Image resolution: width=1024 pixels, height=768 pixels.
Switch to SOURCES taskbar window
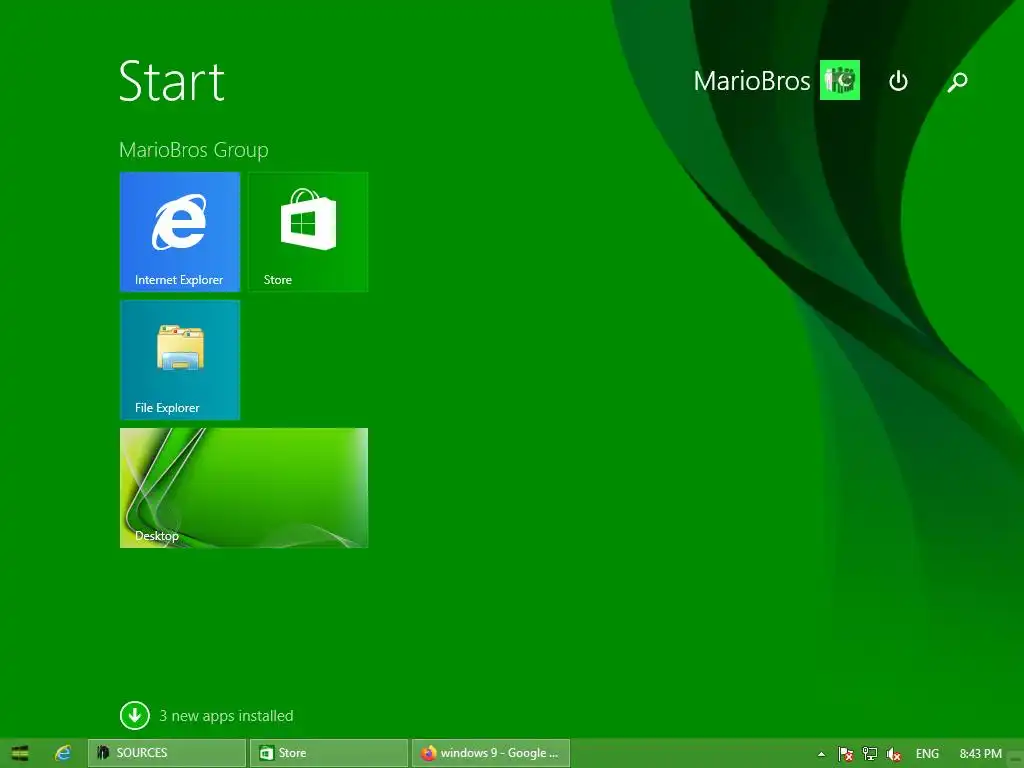tap(167, 753)
